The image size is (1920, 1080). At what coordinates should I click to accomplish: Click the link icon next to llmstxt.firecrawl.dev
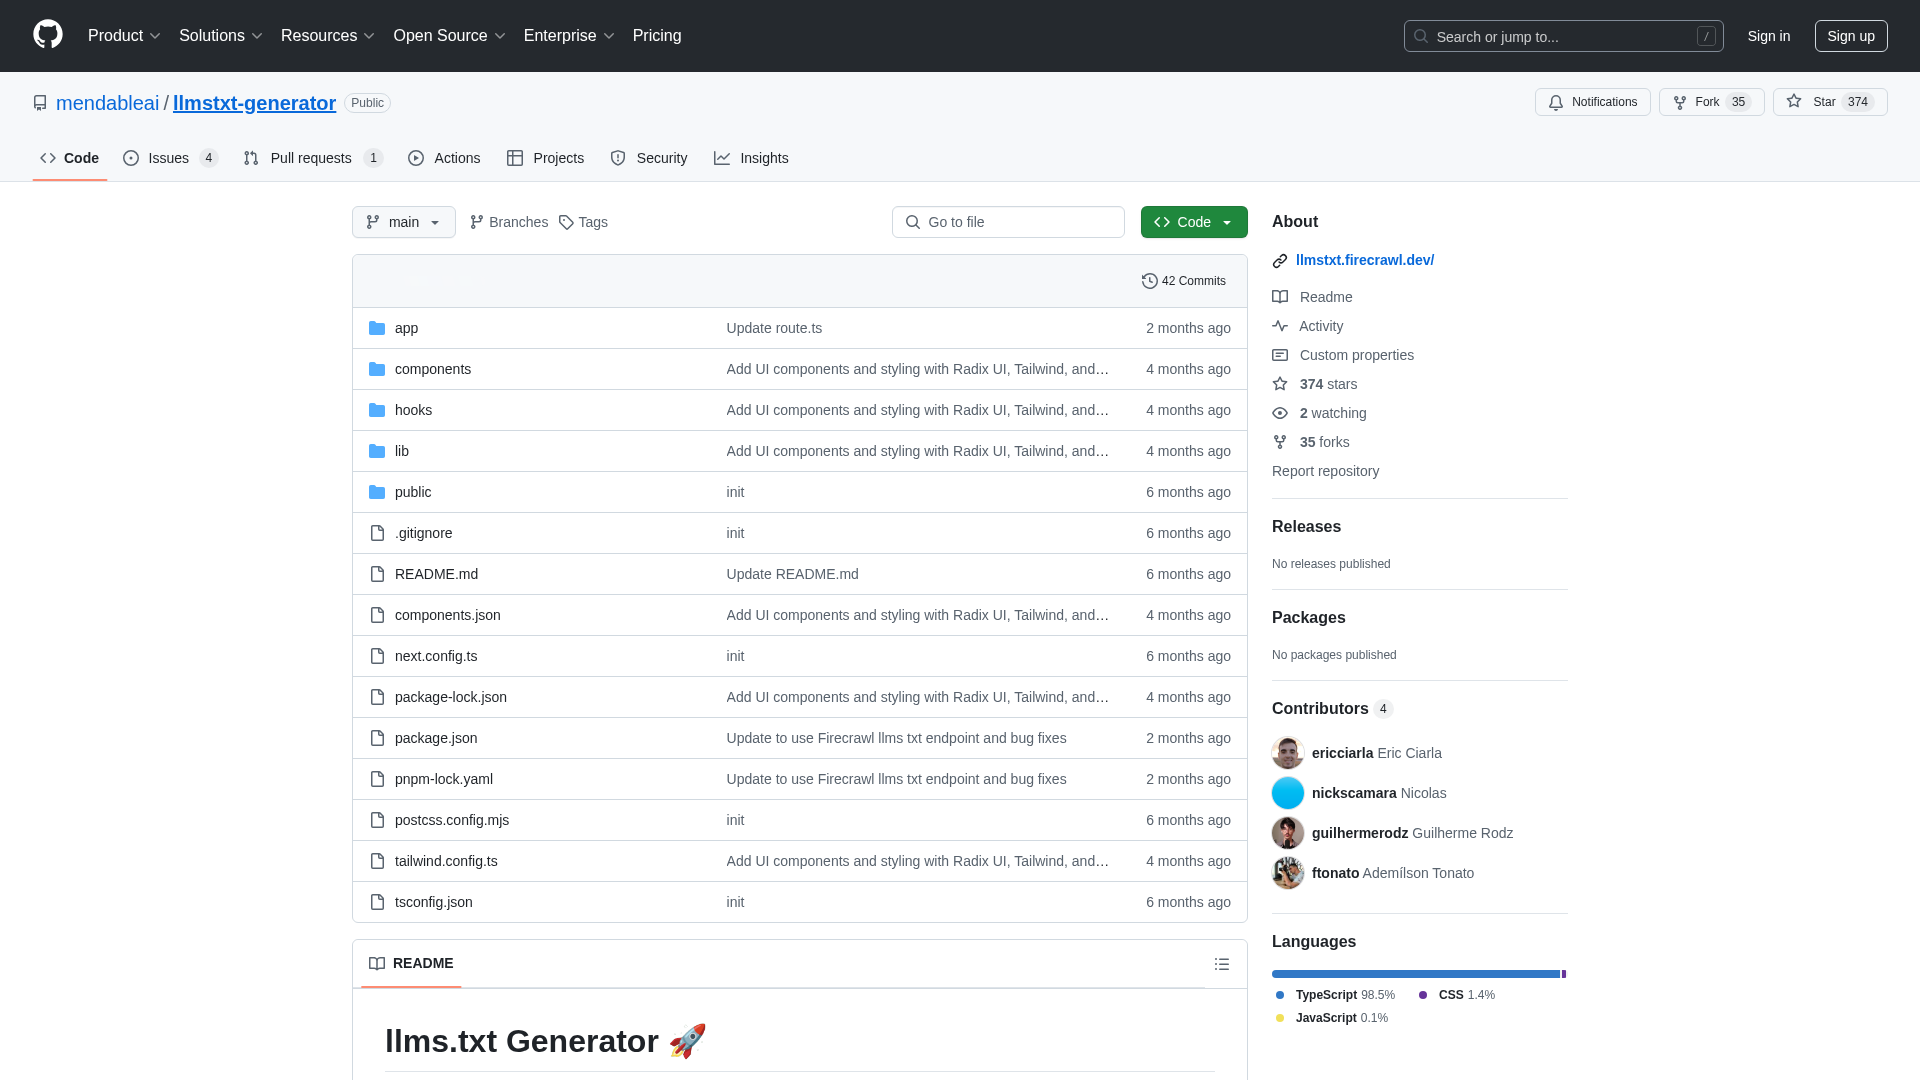coord(1280,261)
